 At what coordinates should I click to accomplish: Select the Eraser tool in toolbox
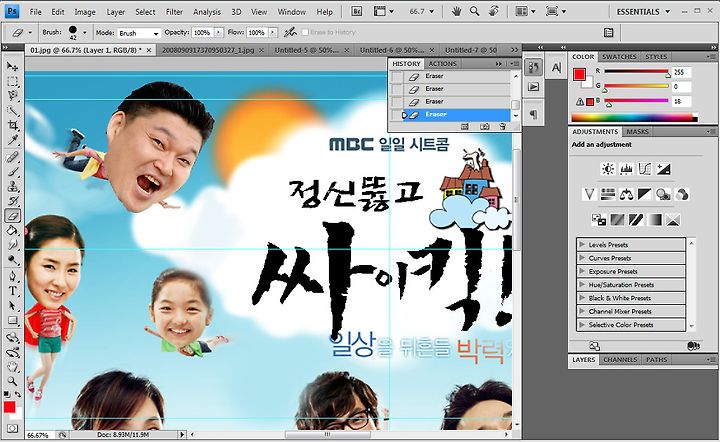point(12,215)
